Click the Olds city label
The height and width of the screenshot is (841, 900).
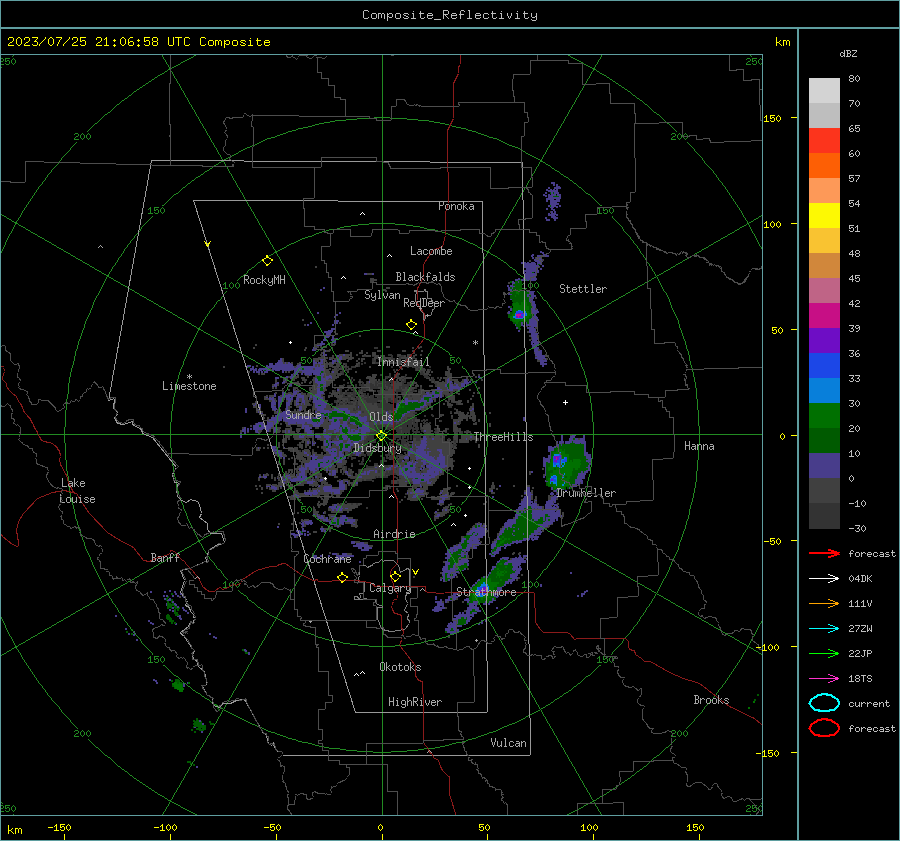click(x=381, y=417)
